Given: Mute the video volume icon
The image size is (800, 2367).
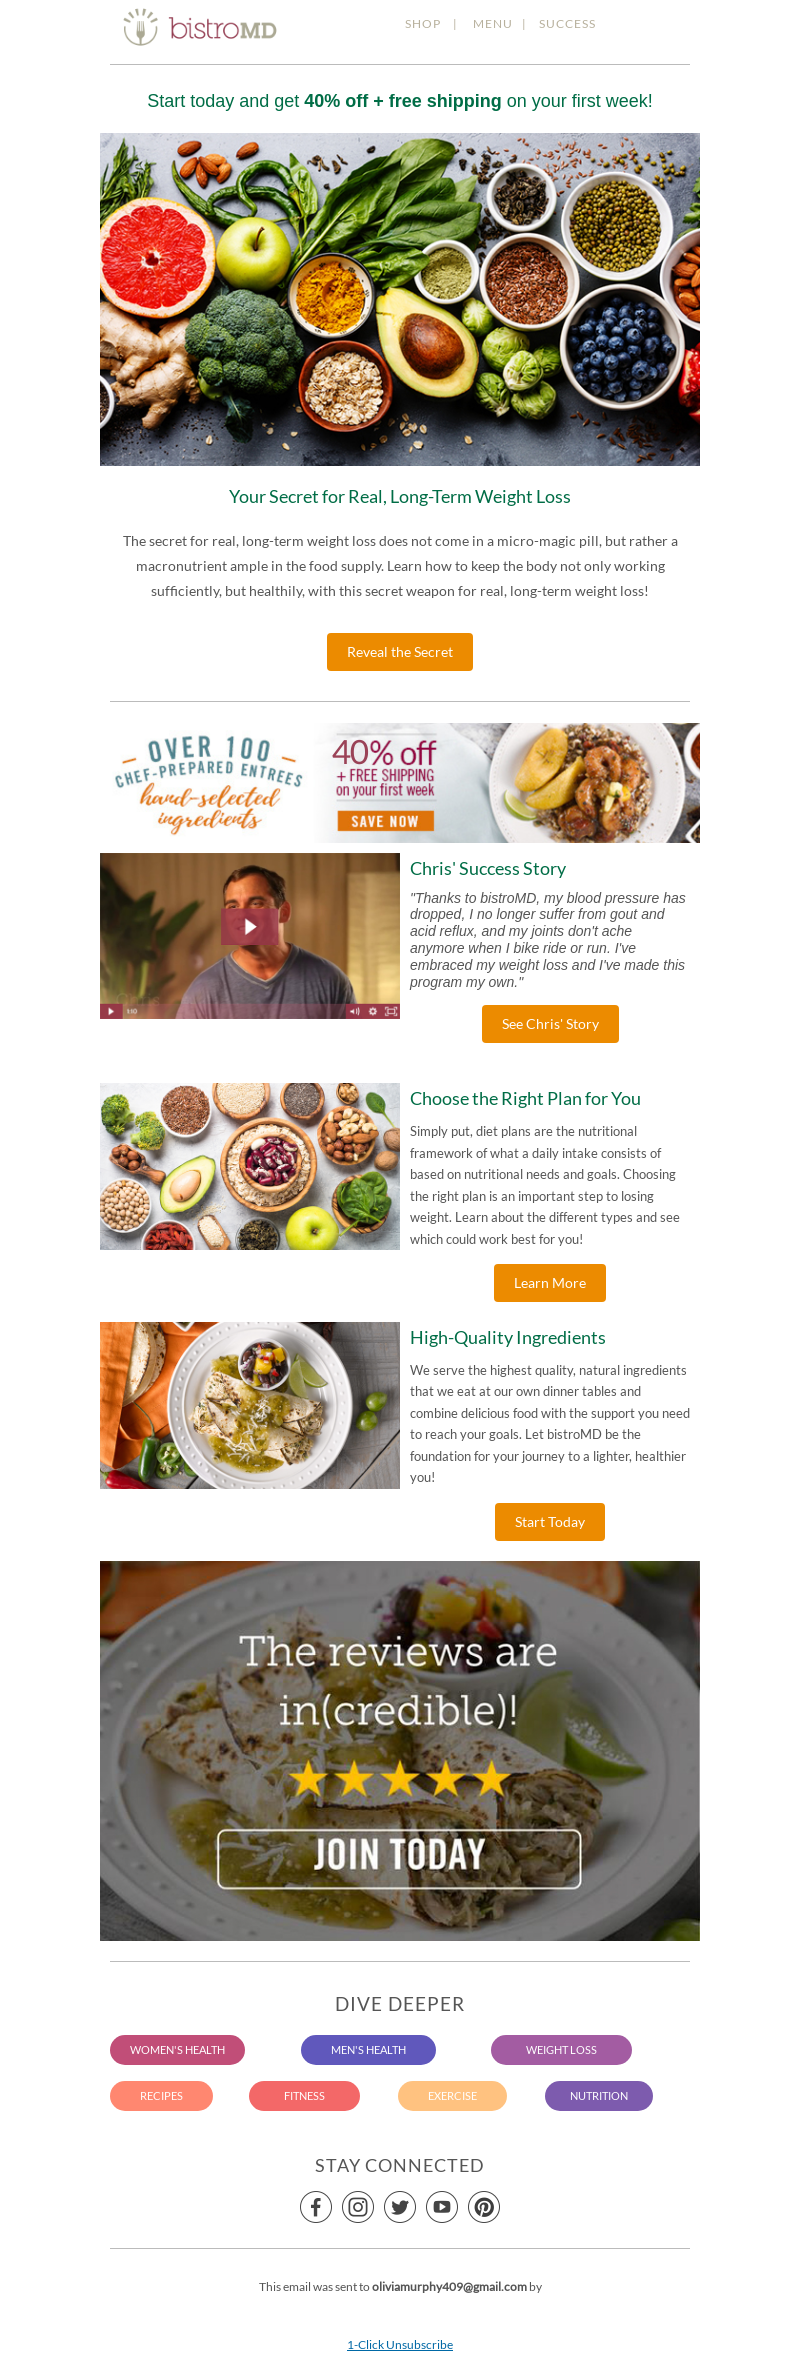Looking at the screenshot, I should [354, 1011].
